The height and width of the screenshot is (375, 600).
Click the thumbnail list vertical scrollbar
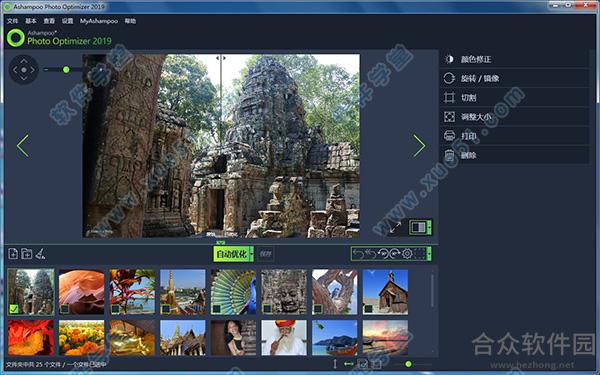pyautogui.click(x=433, y=291)
